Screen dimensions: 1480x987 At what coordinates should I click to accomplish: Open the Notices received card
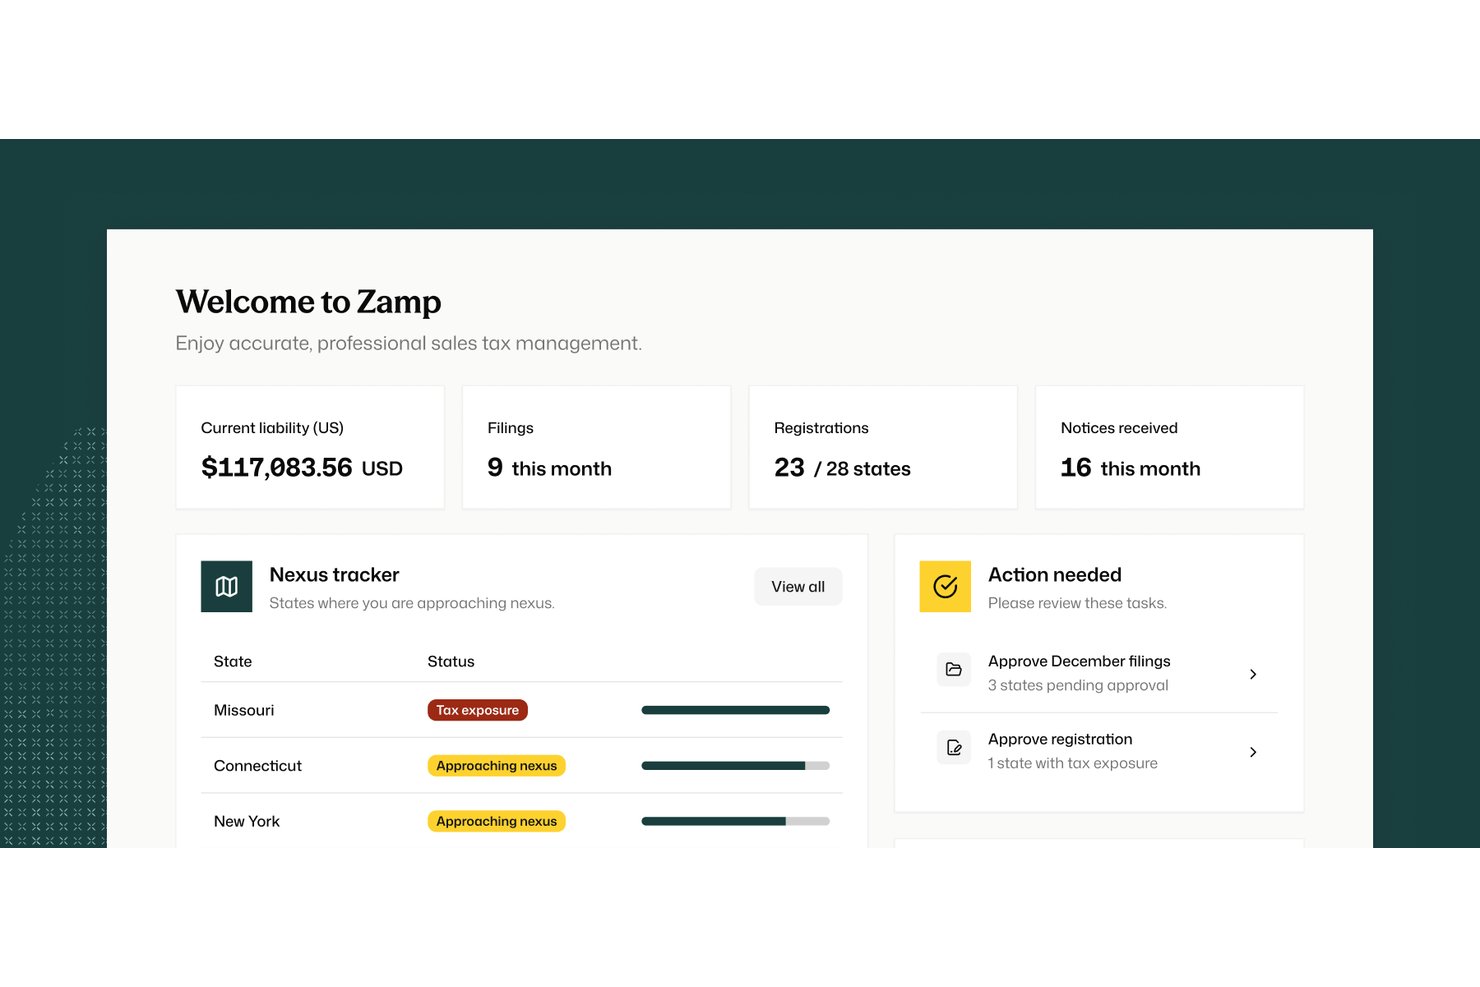coord(1169,448)
